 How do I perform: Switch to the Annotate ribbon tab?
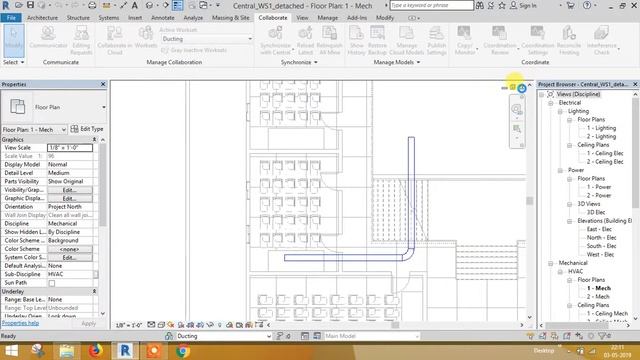click(163, 18)
